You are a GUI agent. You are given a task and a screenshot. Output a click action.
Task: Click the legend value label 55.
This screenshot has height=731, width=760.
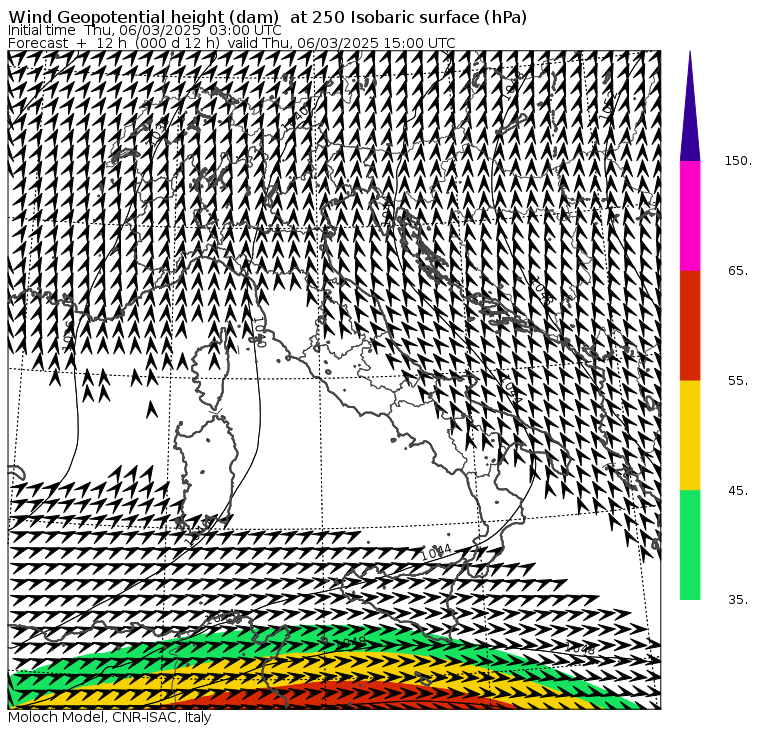(x=738, y=381)
